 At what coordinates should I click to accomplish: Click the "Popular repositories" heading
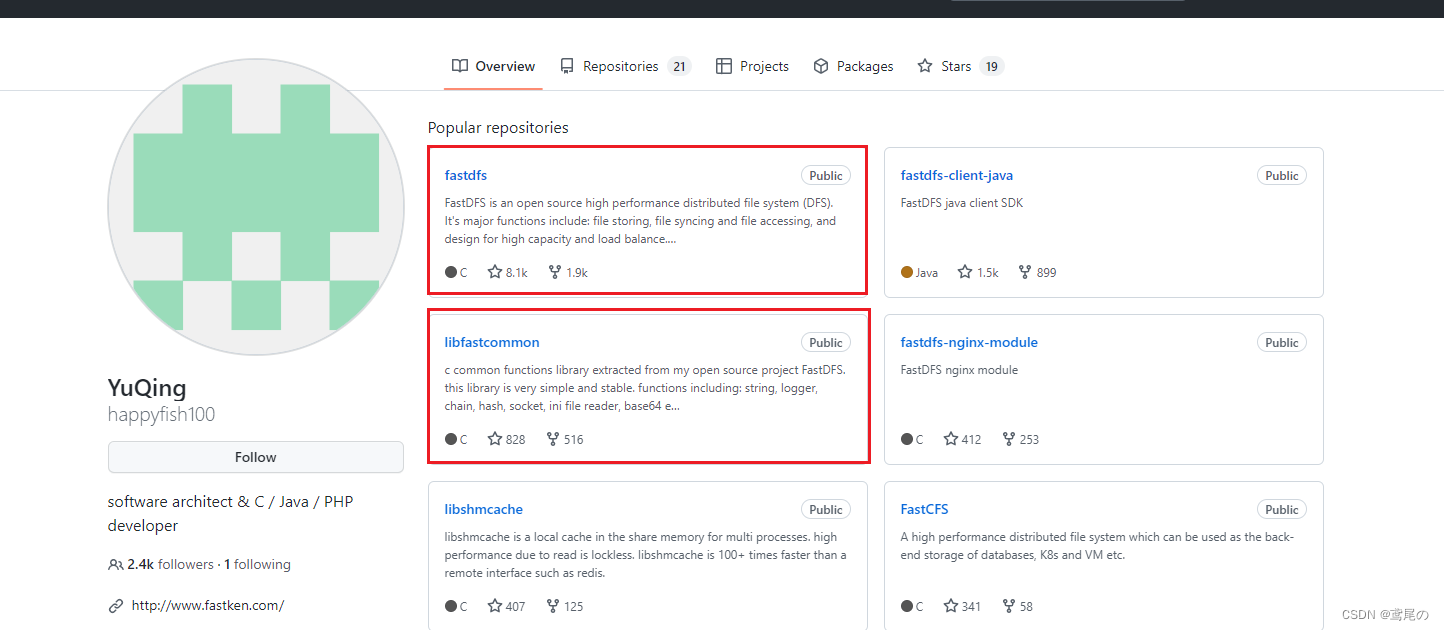498,128
